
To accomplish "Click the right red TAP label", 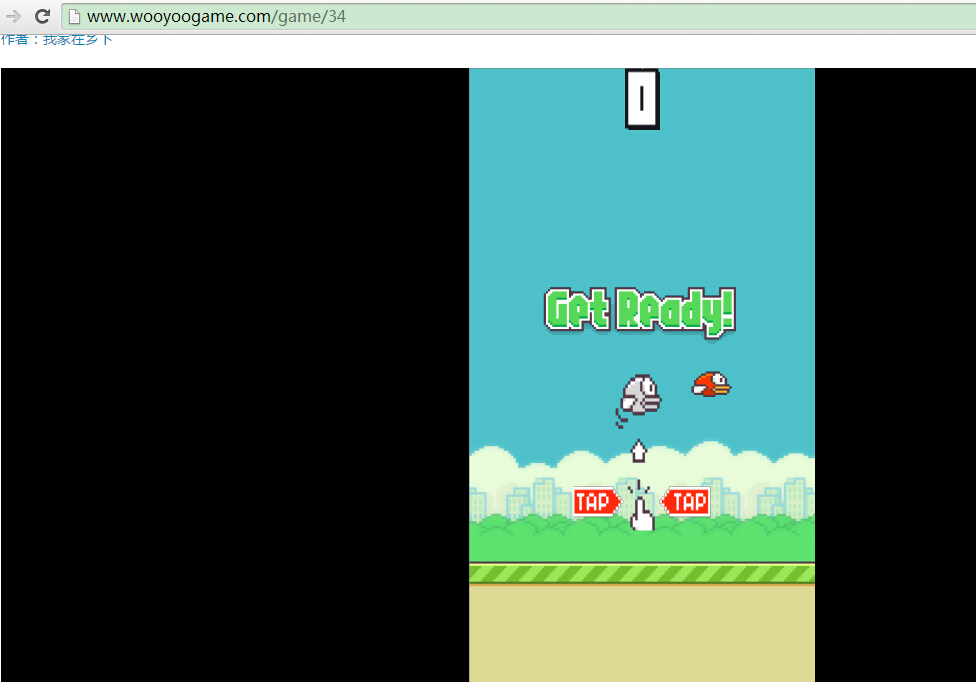I will point(686,502).
